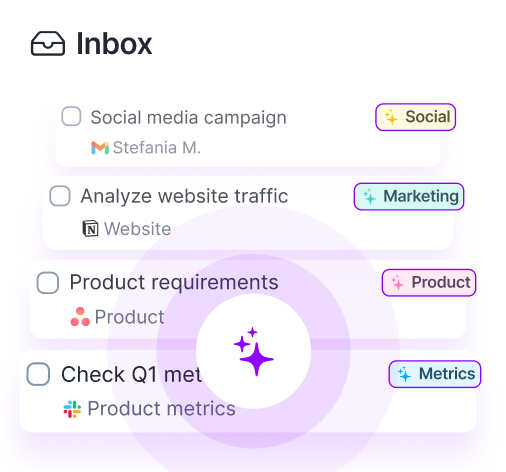Choose the pink Product label tag
Viewport: 506px width, 472px height.
pyautogui.click(x=429, y=283)
